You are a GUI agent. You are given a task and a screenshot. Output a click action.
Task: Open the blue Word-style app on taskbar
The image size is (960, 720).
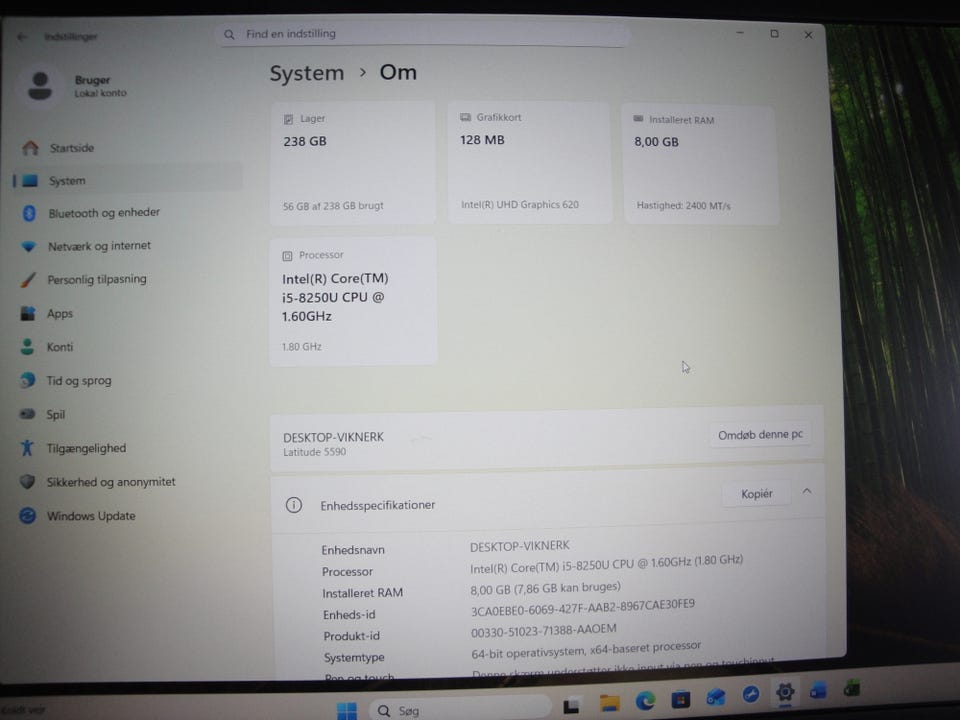tap(818, 691)
